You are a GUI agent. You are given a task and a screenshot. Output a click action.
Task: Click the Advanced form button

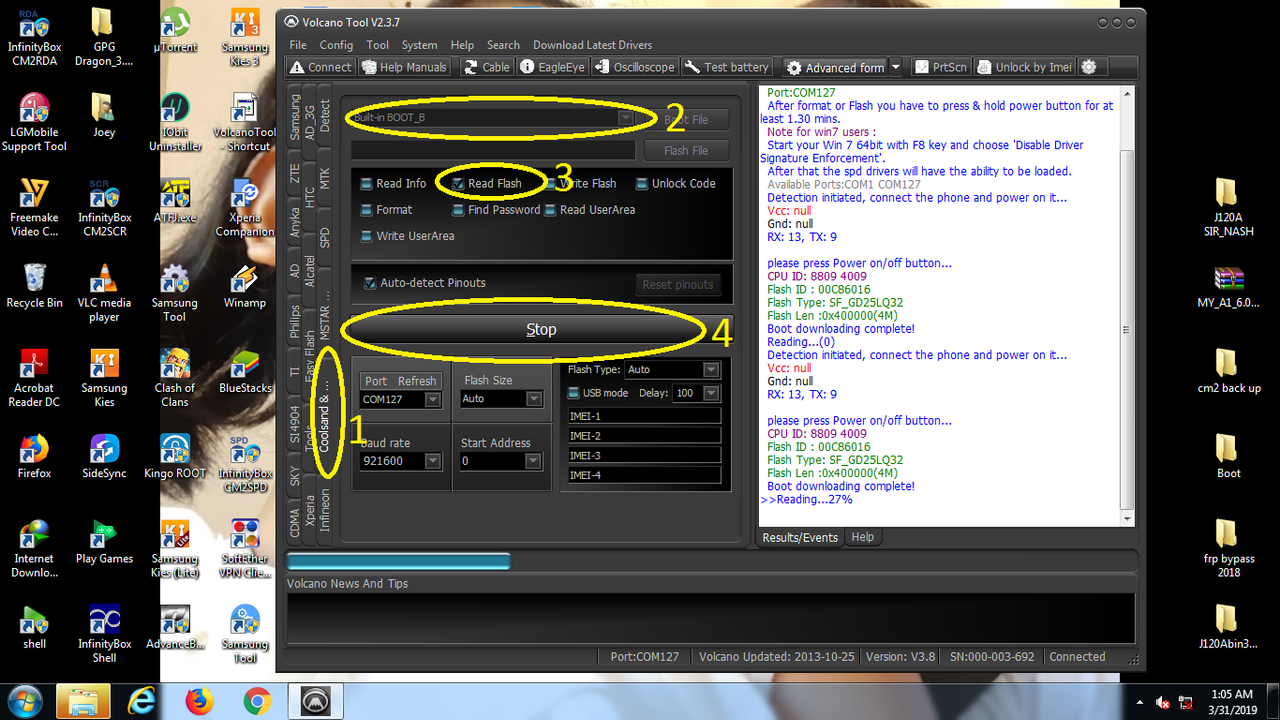coord(835,67)
